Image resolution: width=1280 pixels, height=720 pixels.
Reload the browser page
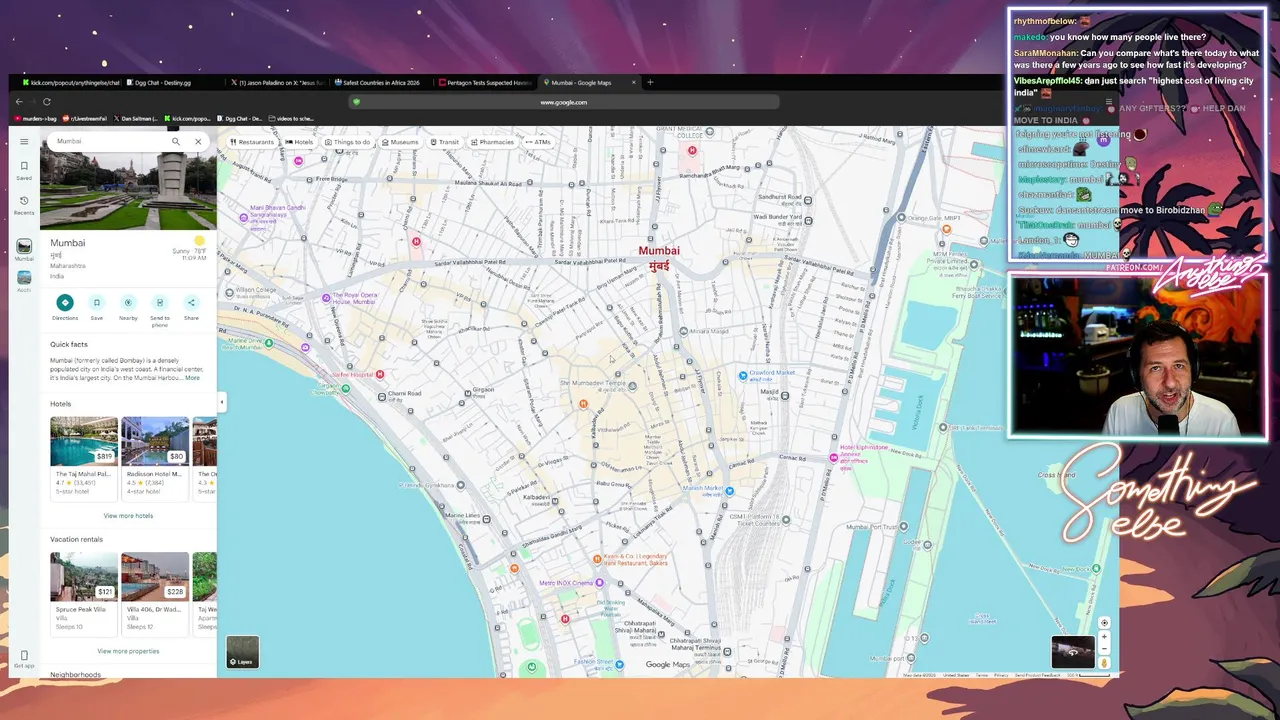pos(47,102)
